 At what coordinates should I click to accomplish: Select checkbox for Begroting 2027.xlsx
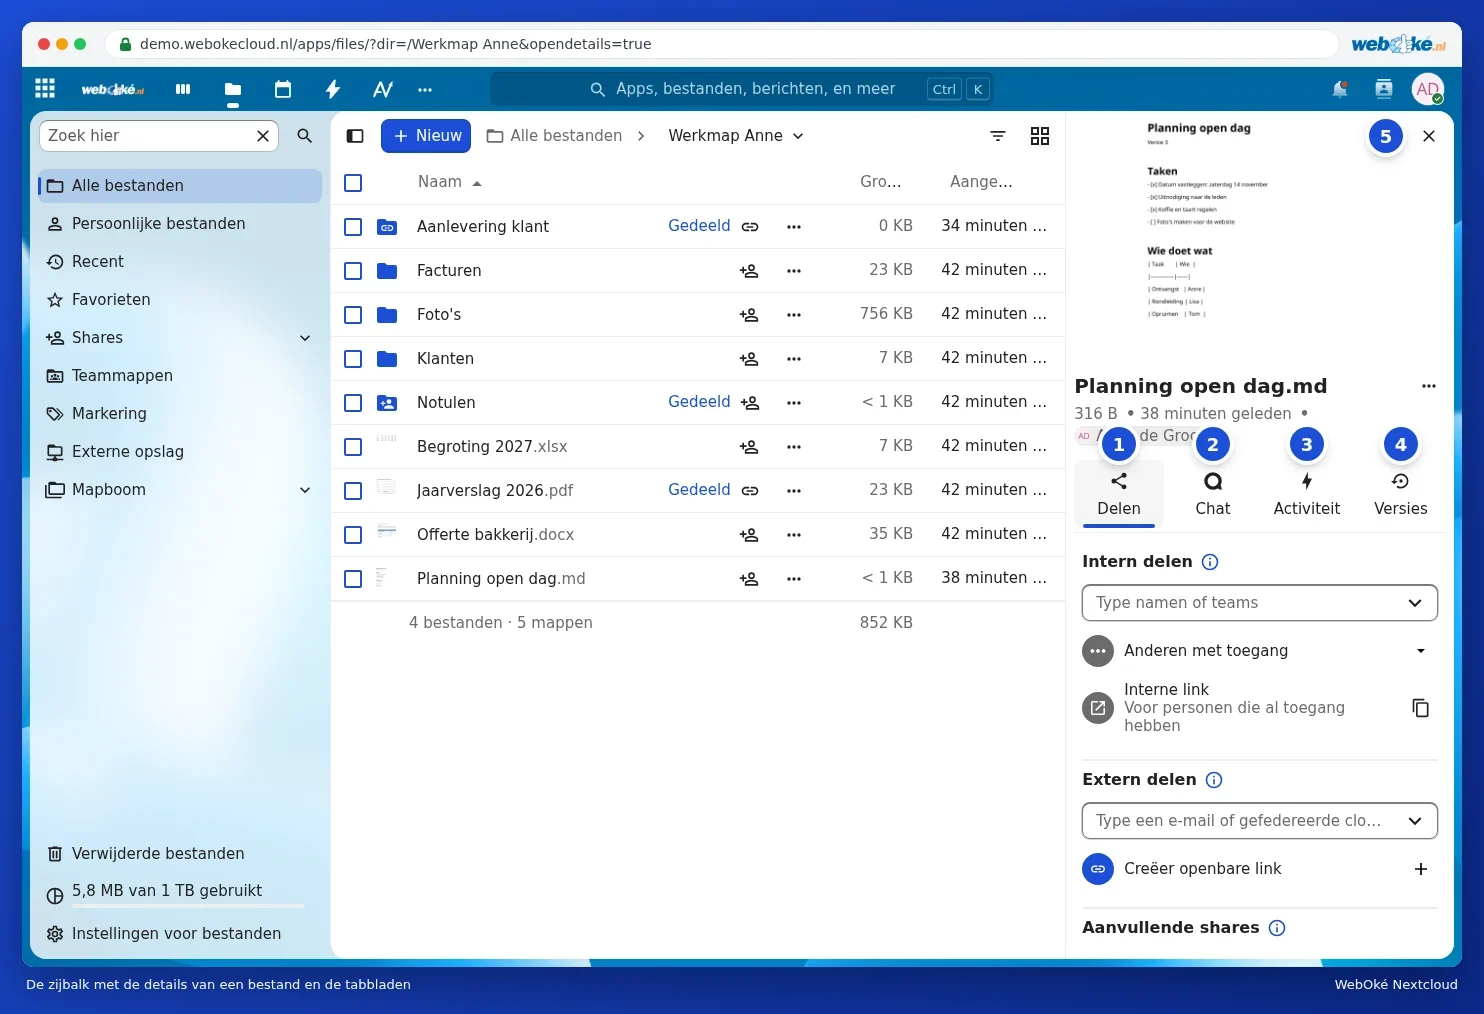pyautogui.click(x=353, y=447)
